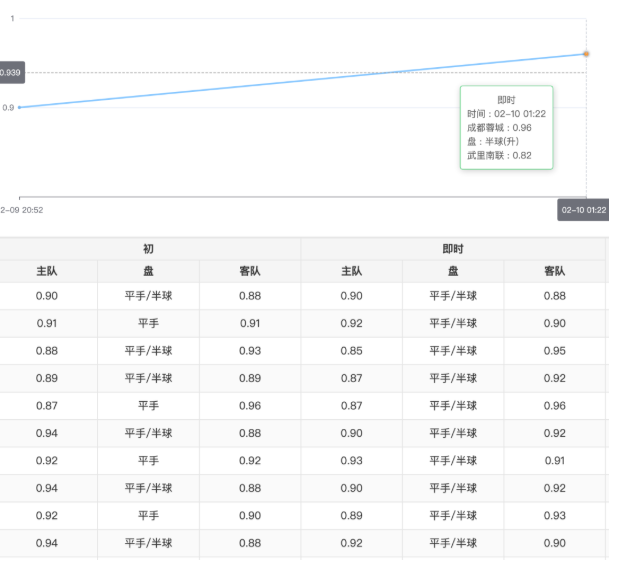The image size is (625, 561).
Task: Click the 主队 header under 即时
Action: coord(351,271)
